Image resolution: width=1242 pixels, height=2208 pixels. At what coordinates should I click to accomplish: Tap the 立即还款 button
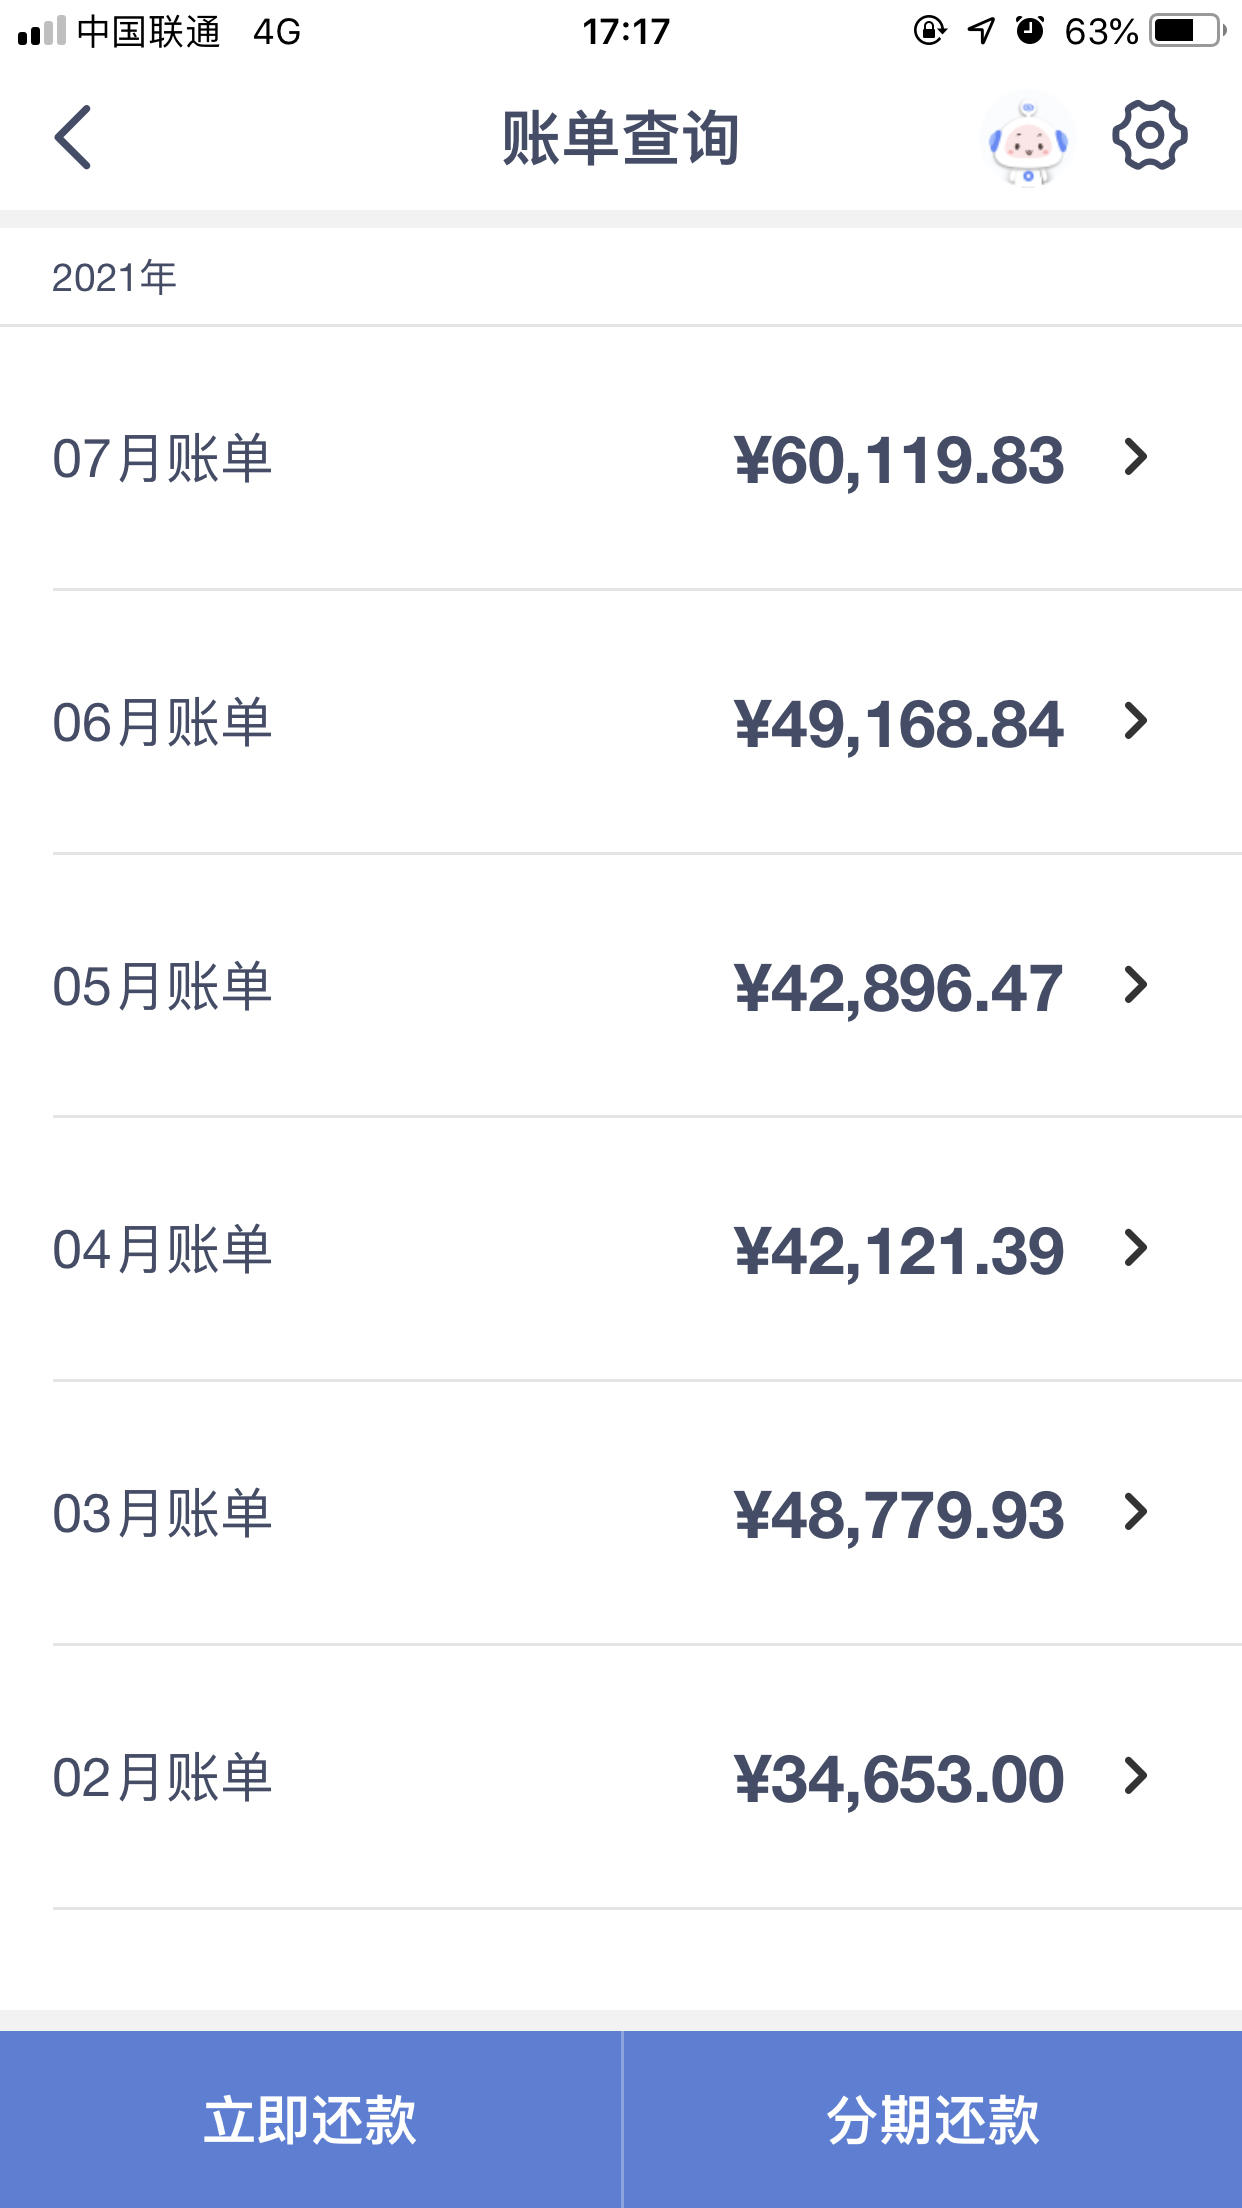point(310,2119)
